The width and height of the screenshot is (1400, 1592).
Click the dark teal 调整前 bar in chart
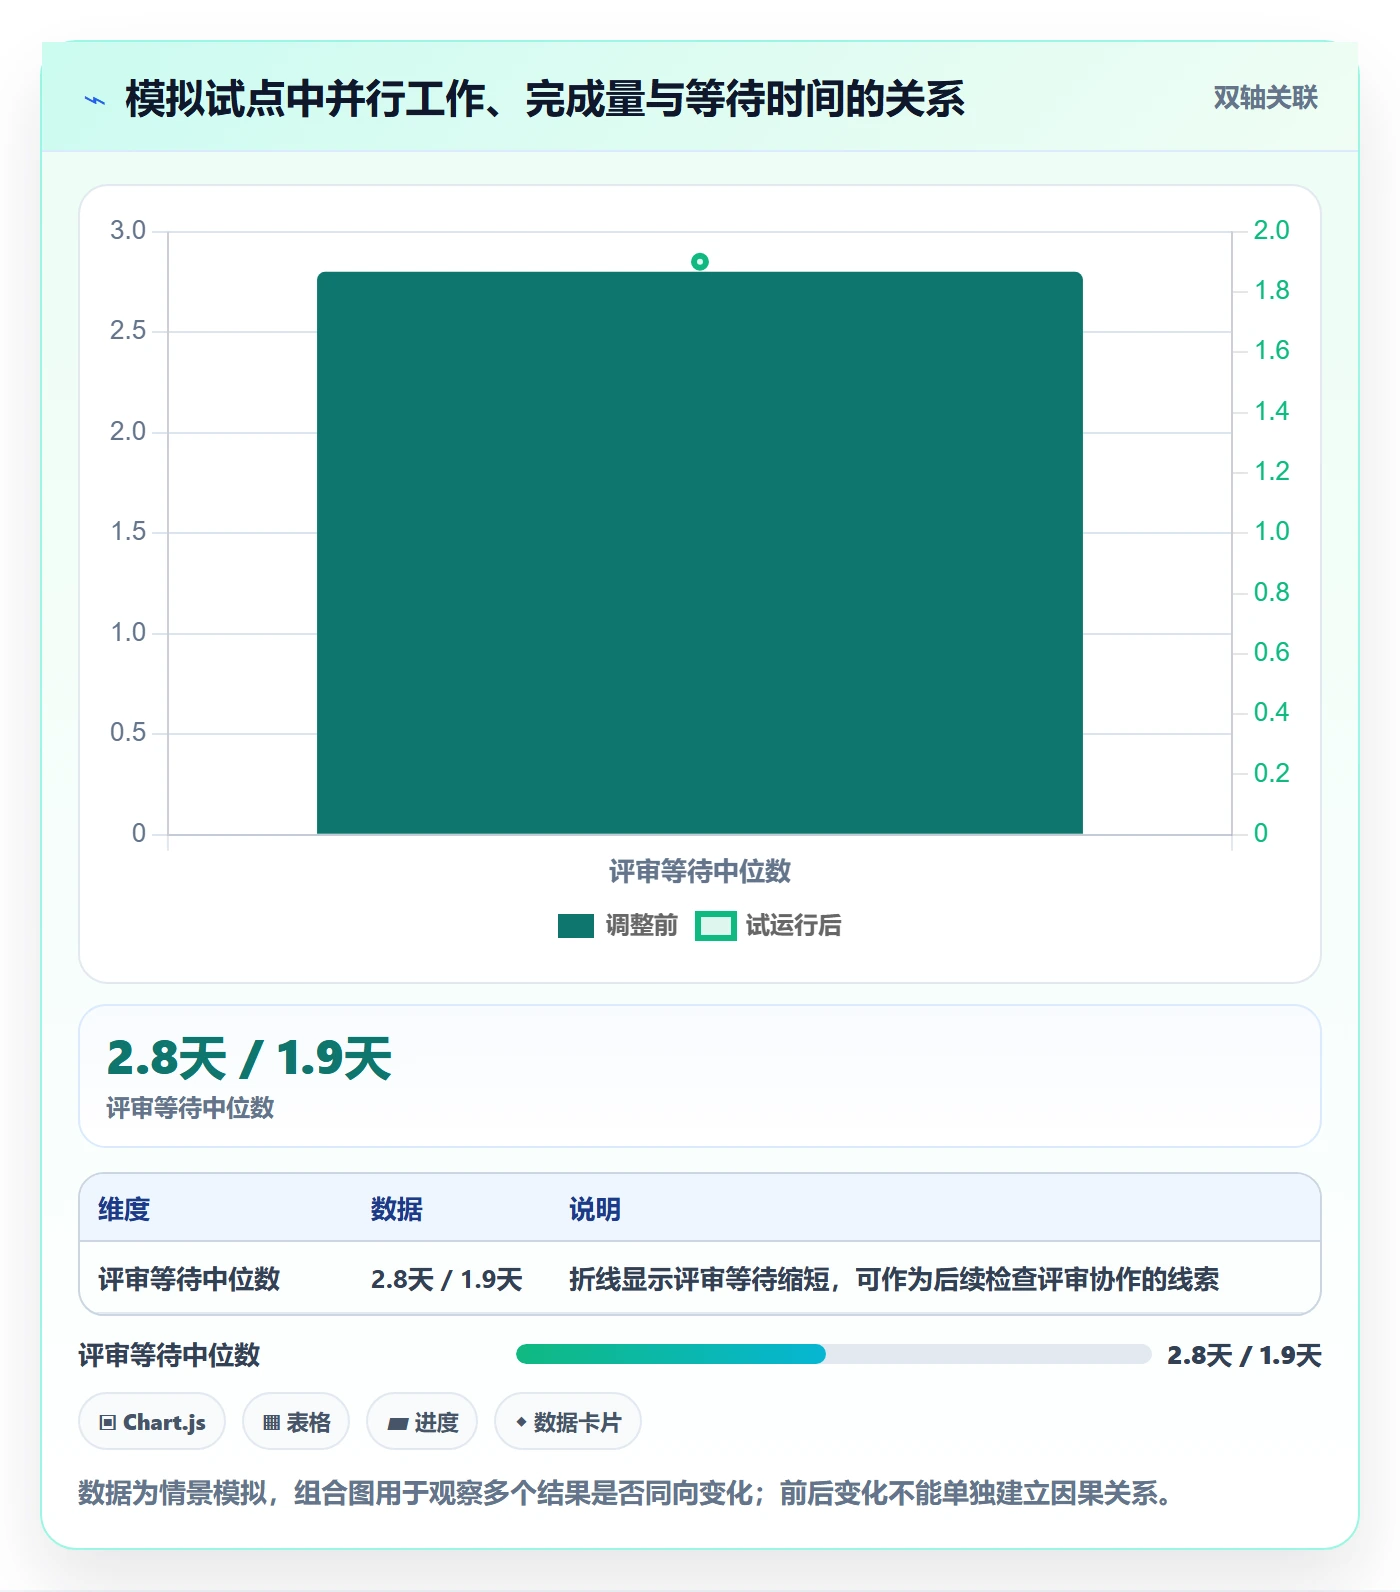(700, 552)
